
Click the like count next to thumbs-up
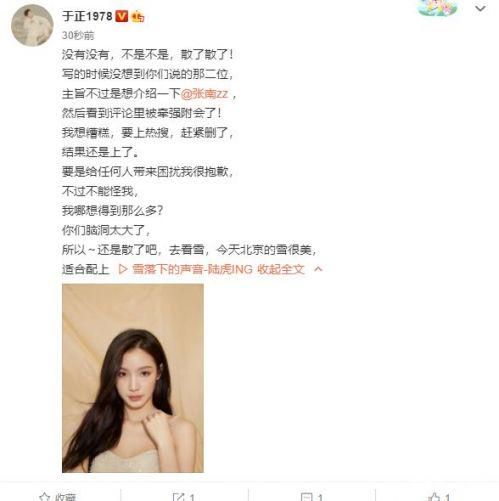[x=447, y=498]
